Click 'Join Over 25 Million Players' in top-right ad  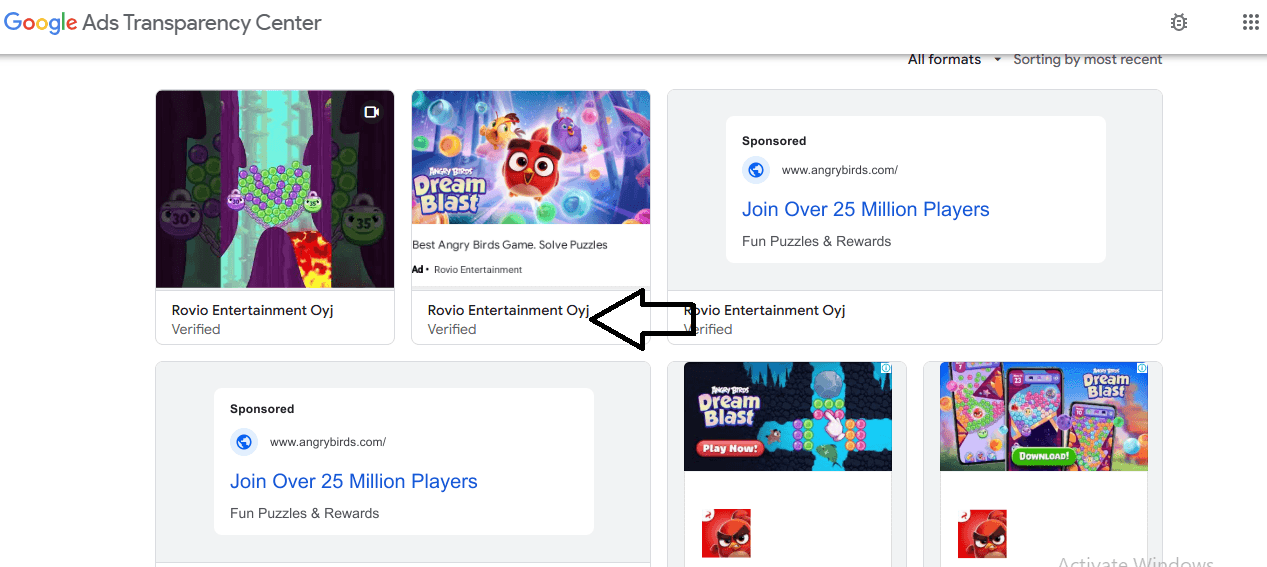coord(866,209)
